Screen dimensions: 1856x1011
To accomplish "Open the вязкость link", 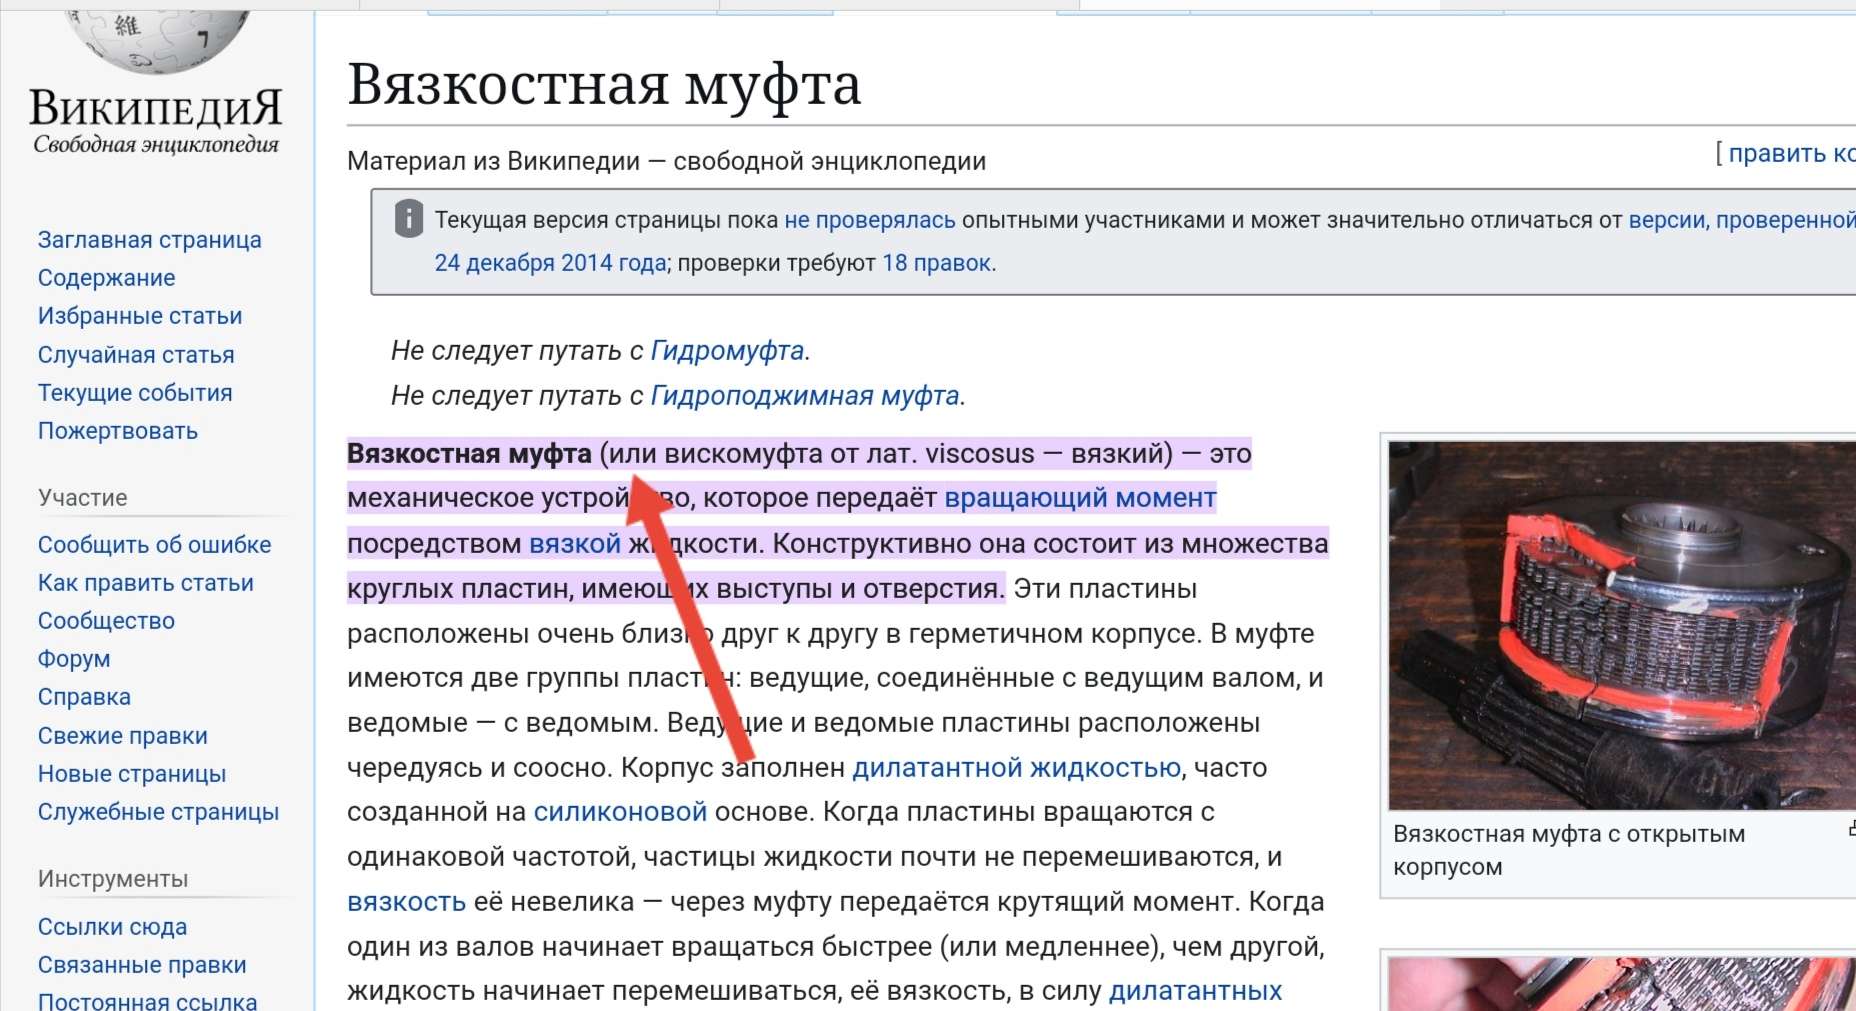I will pyautogui.click(x=406, y=902).
